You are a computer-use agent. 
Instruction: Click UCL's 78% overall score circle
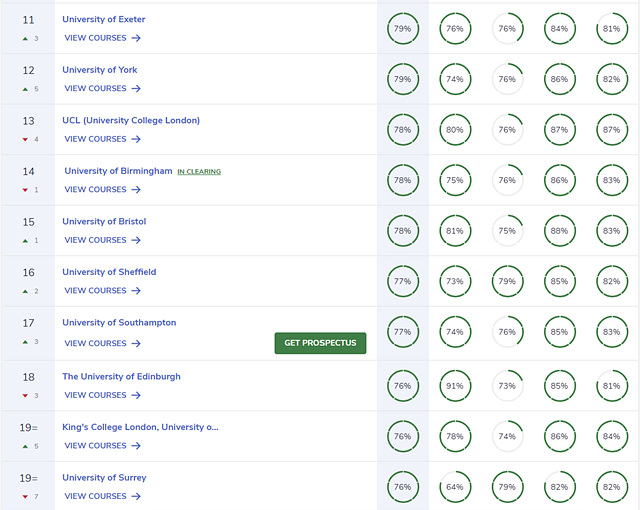pos(403,130)
